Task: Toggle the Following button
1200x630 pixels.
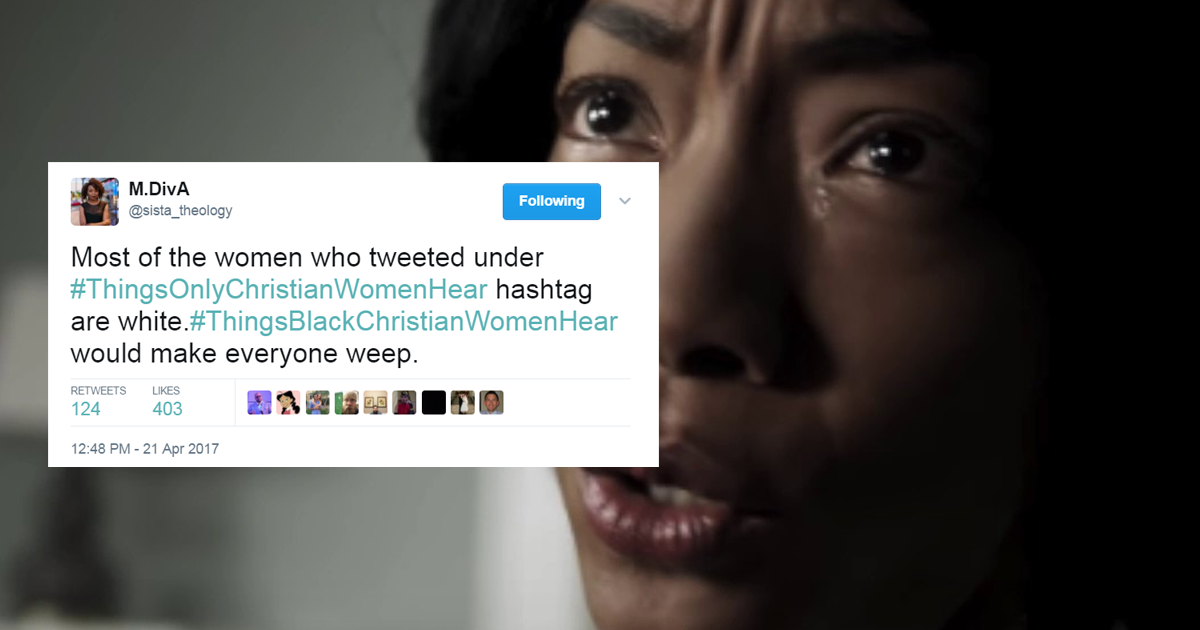Action: click(551, 201)
